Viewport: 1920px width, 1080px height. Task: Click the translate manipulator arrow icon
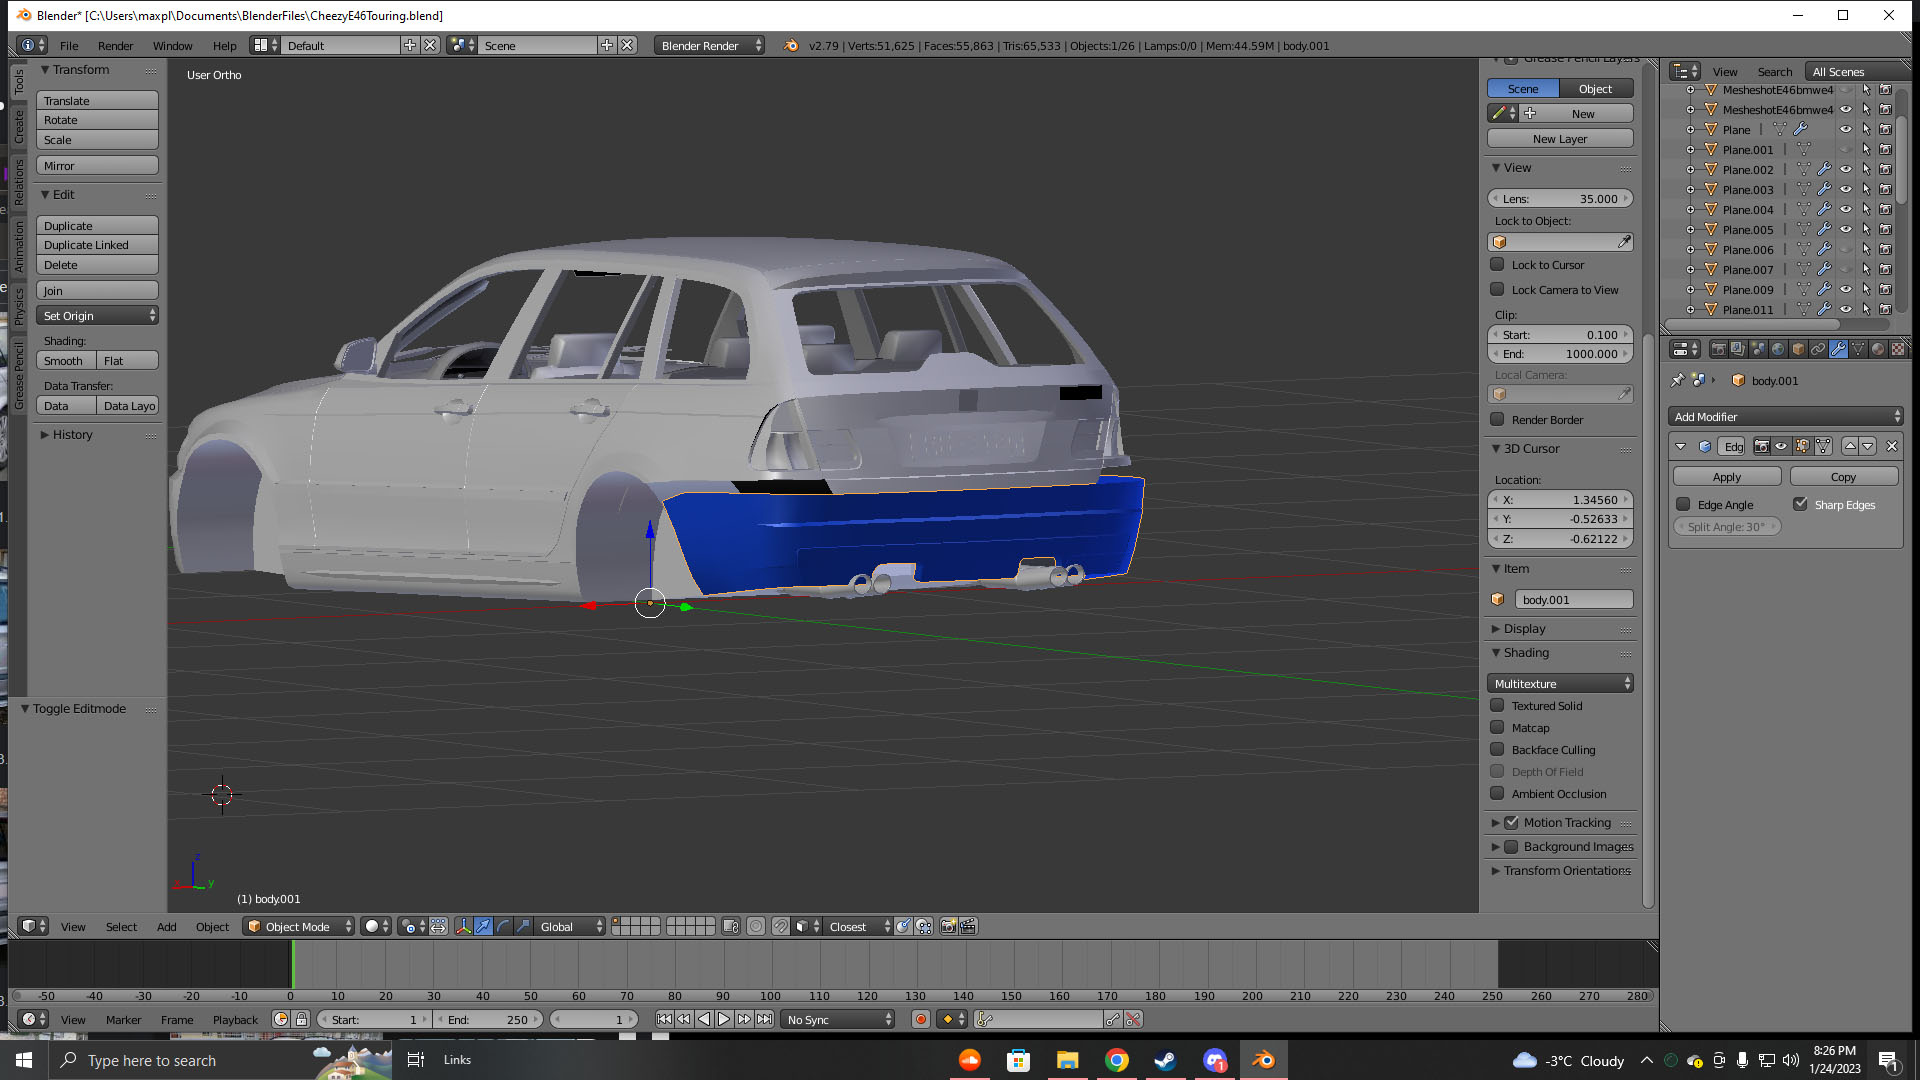pos(483,926)
